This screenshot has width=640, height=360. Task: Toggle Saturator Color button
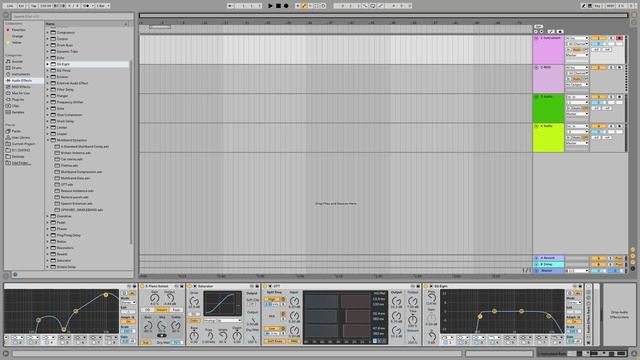tap(194, 320)
